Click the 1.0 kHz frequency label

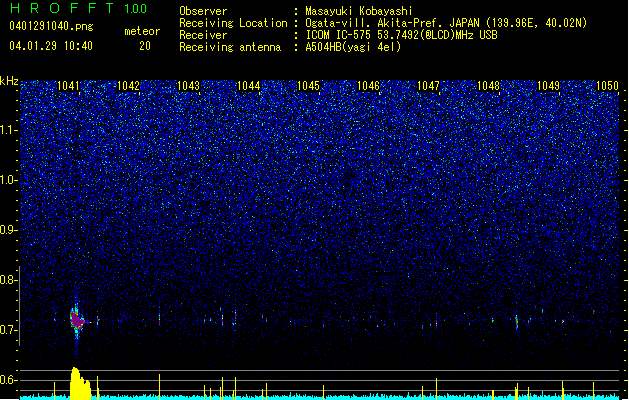point(9,180)
